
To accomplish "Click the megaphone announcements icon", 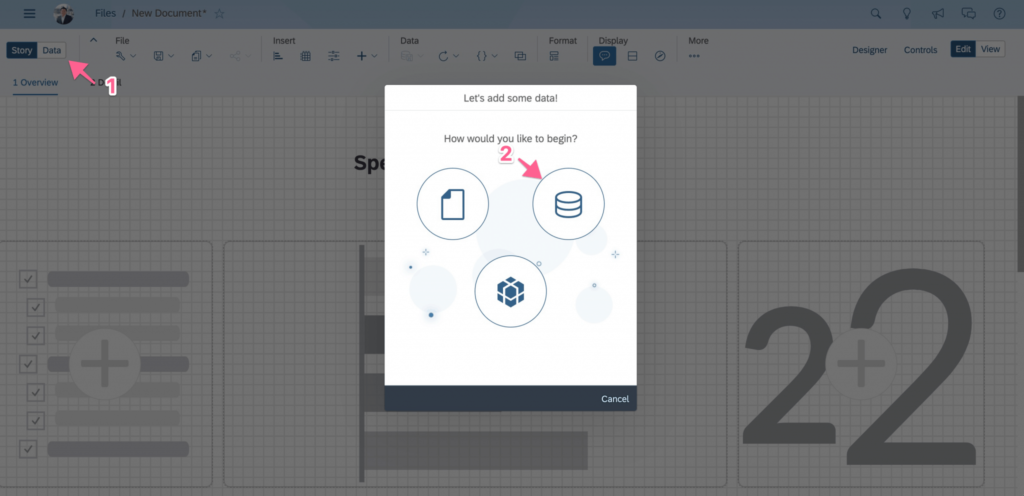I will tap(937, 14).
